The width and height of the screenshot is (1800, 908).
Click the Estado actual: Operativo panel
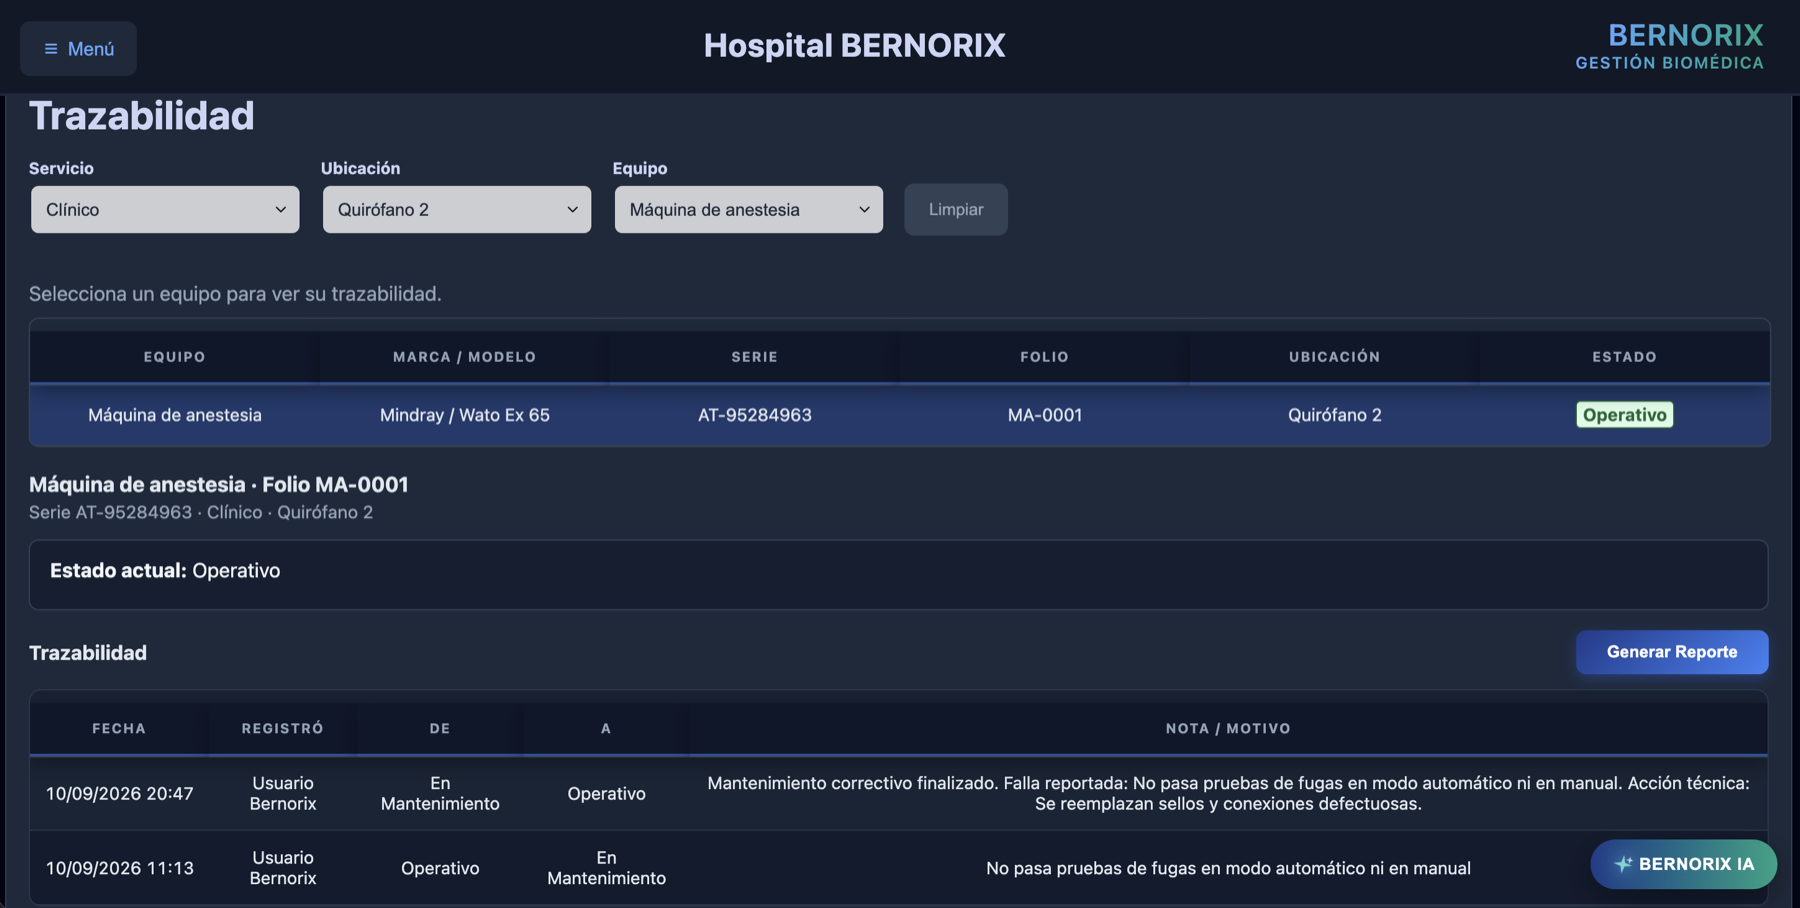pyautogui.click(x=899, y=575)
